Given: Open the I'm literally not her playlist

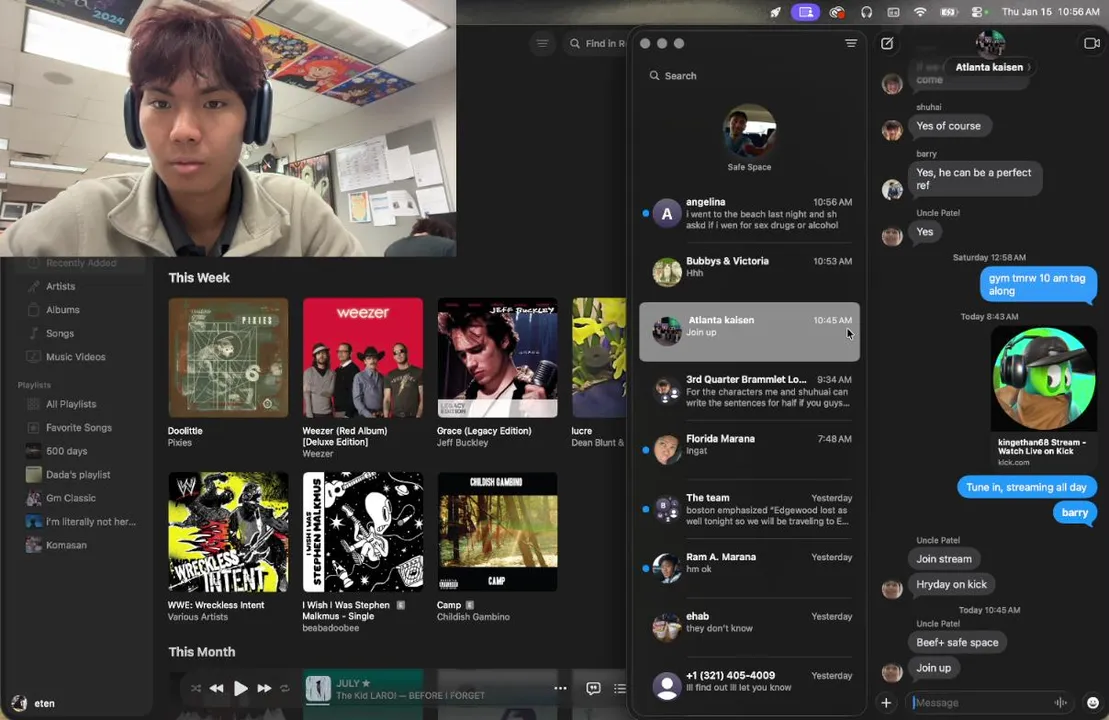Looking at the screenshot, I should coord(91,521).
